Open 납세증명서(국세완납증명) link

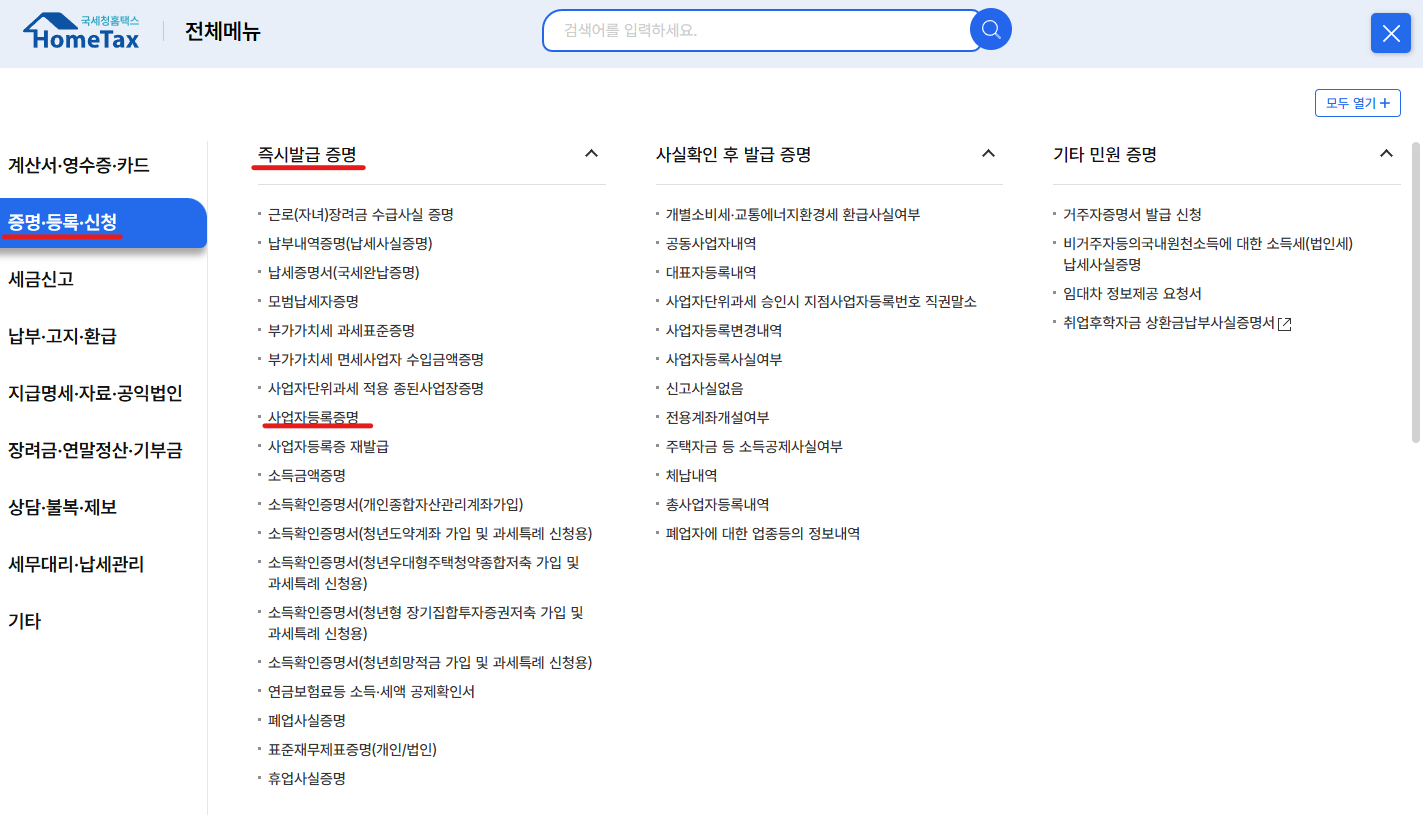[x=343, y=273]
